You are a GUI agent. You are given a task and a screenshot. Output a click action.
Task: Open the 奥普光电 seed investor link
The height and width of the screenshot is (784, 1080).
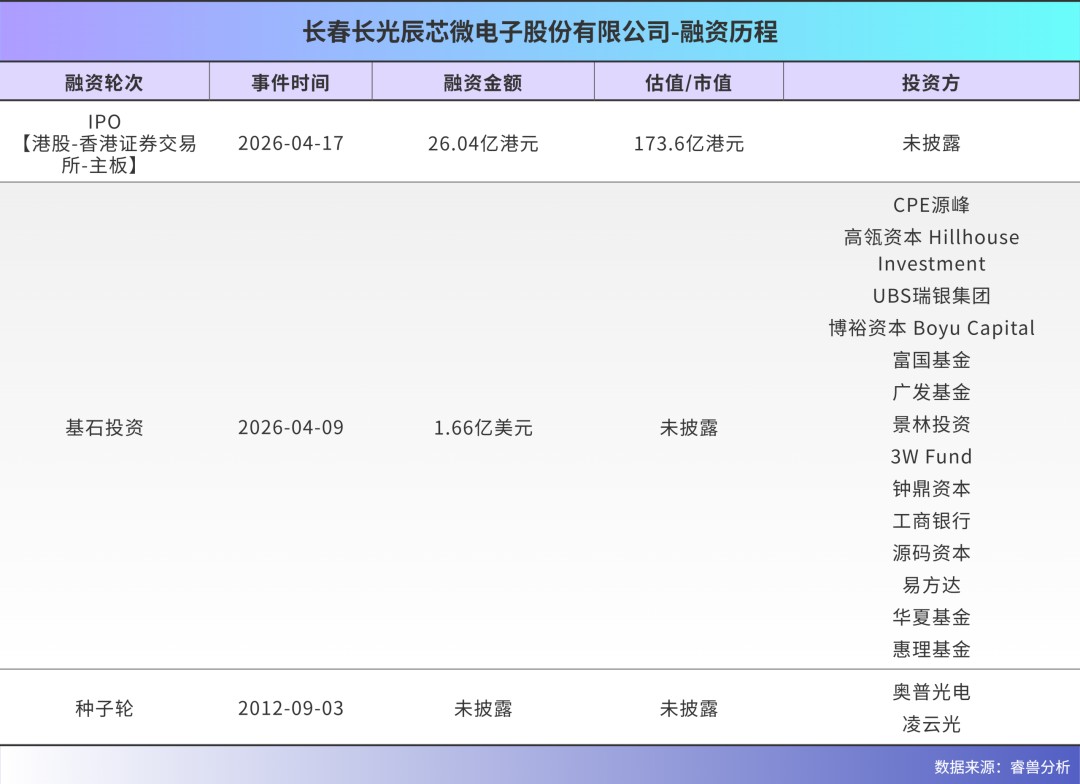click(931, 692)
